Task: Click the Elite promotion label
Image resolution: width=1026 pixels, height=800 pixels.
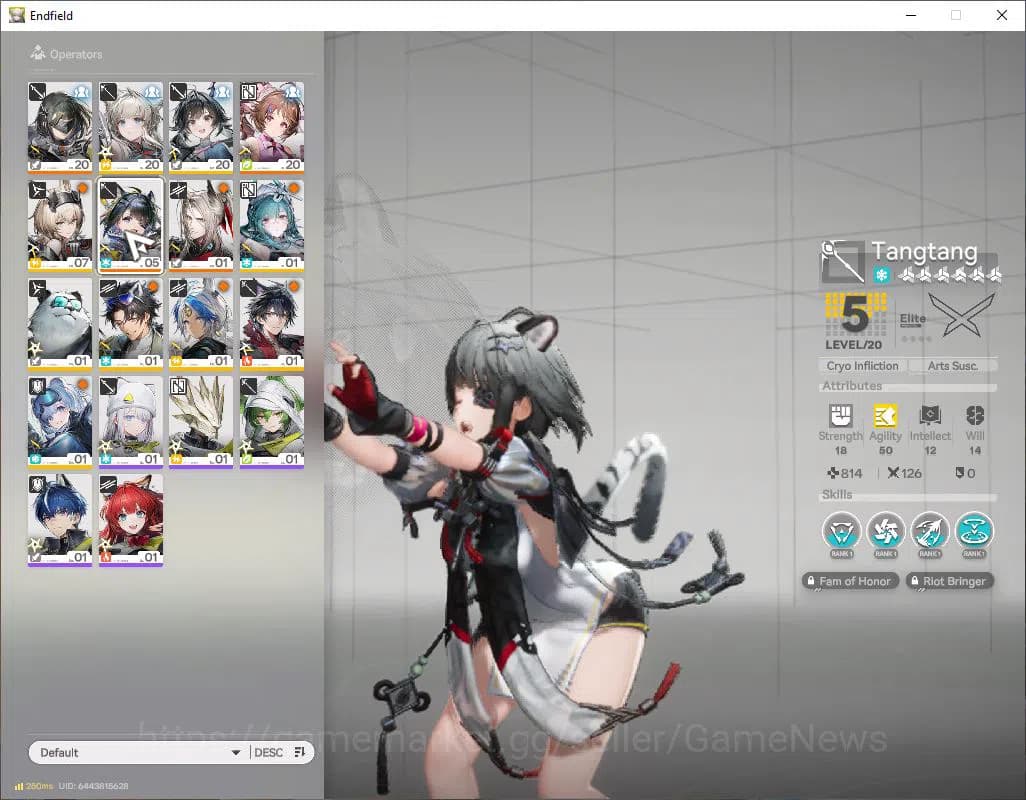Action: (912, 319)
